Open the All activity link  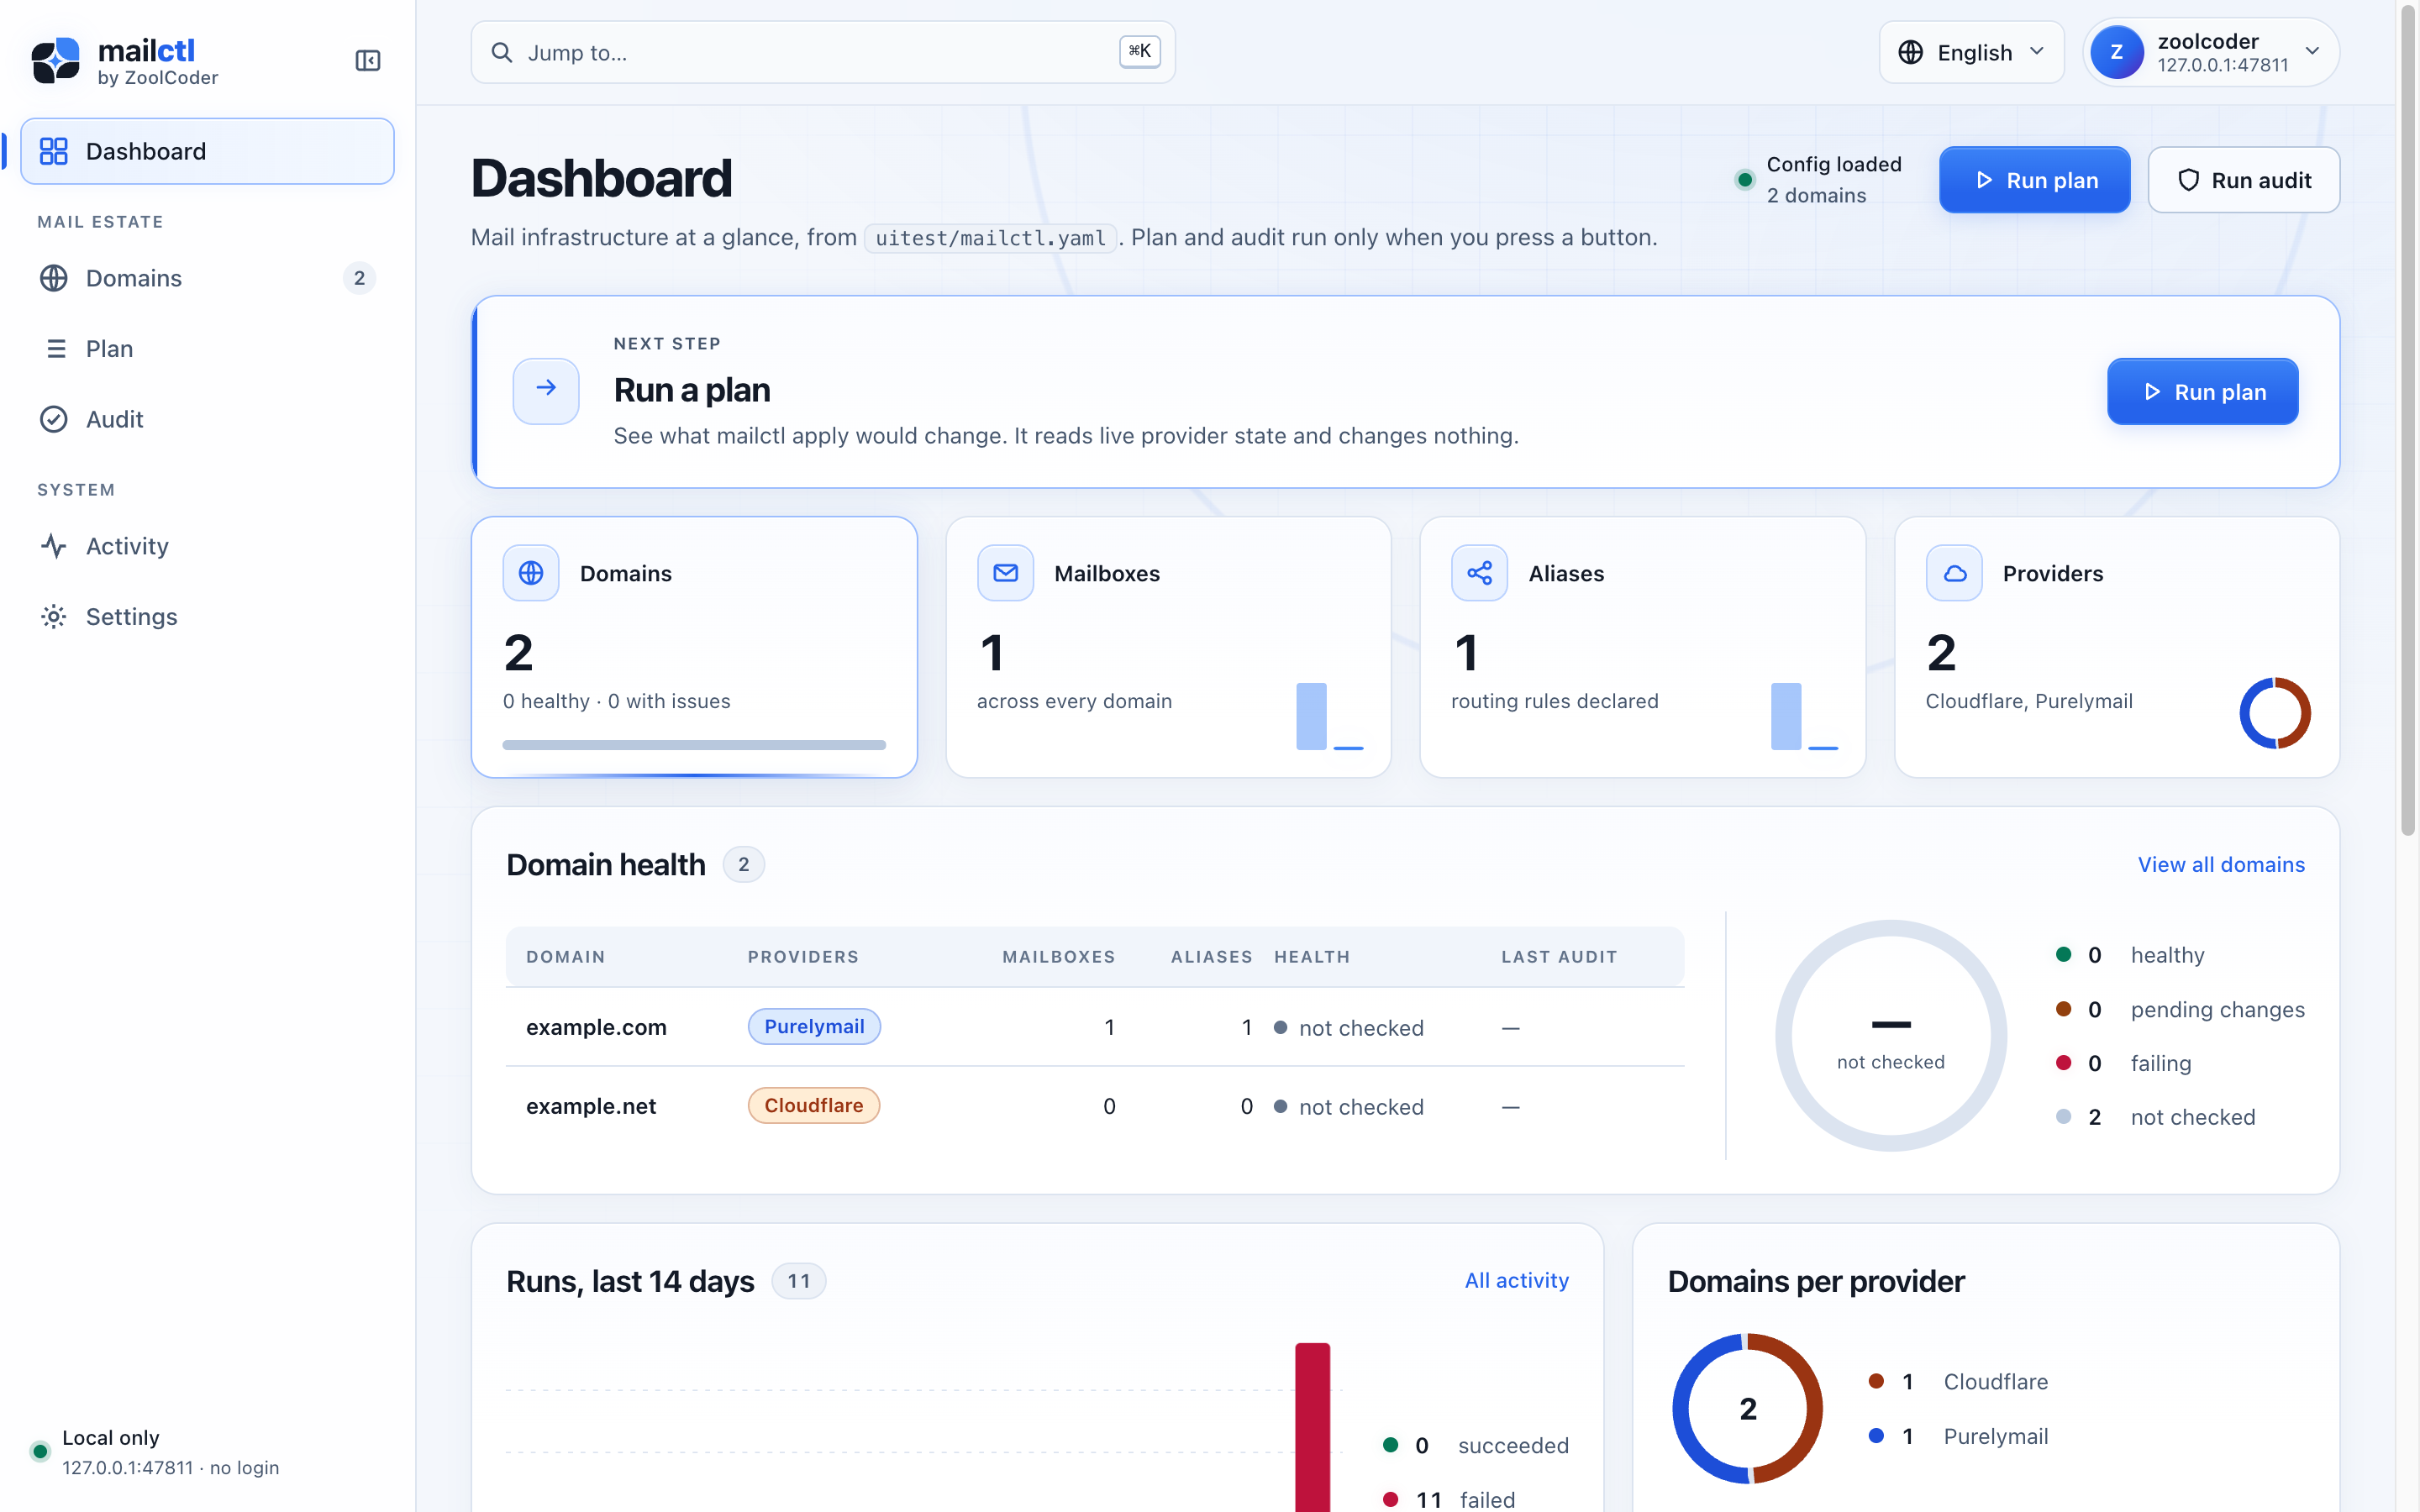1516,1280
